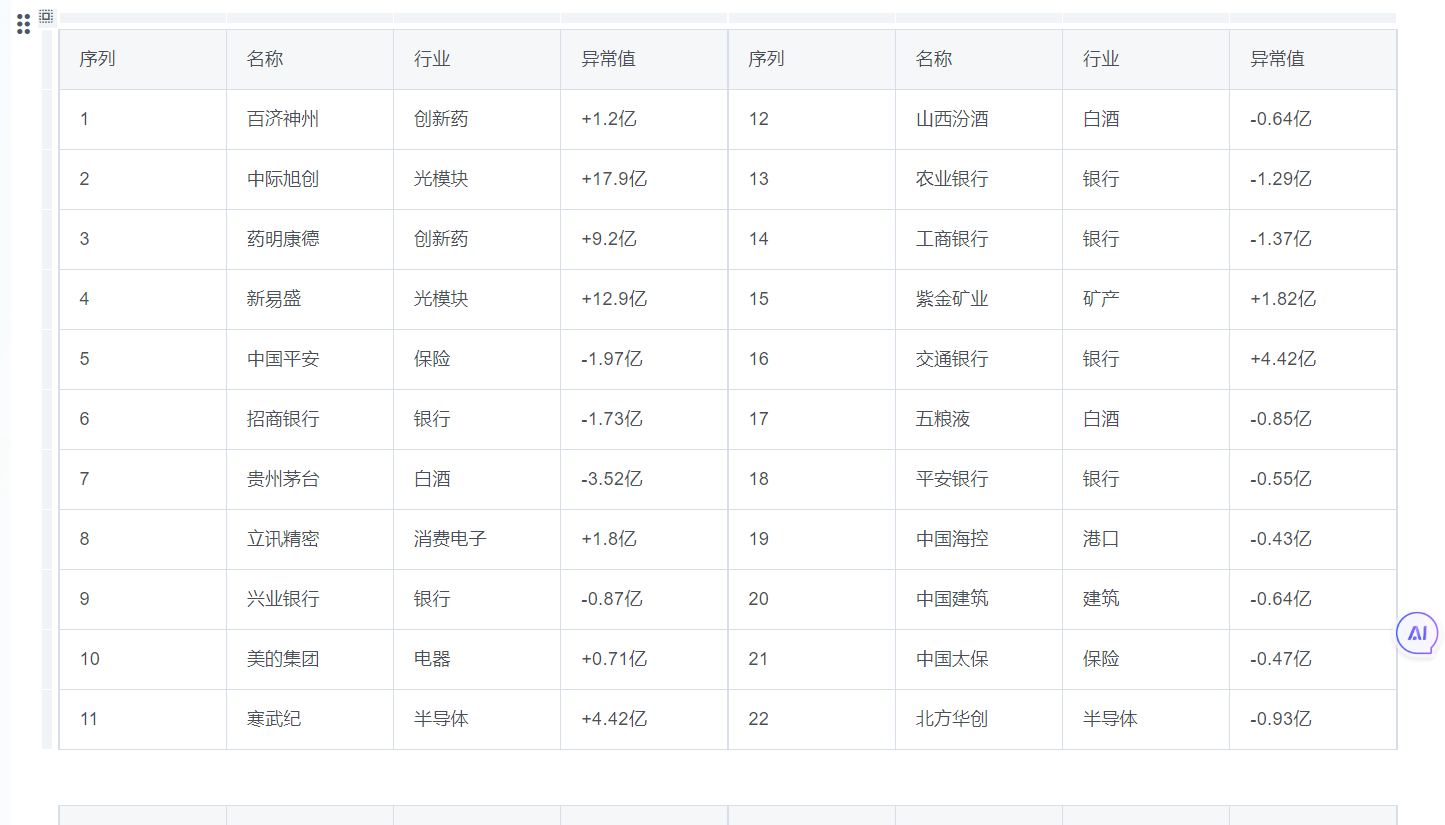
Task: Select the 港口 industry cell
Action: 1101,539
